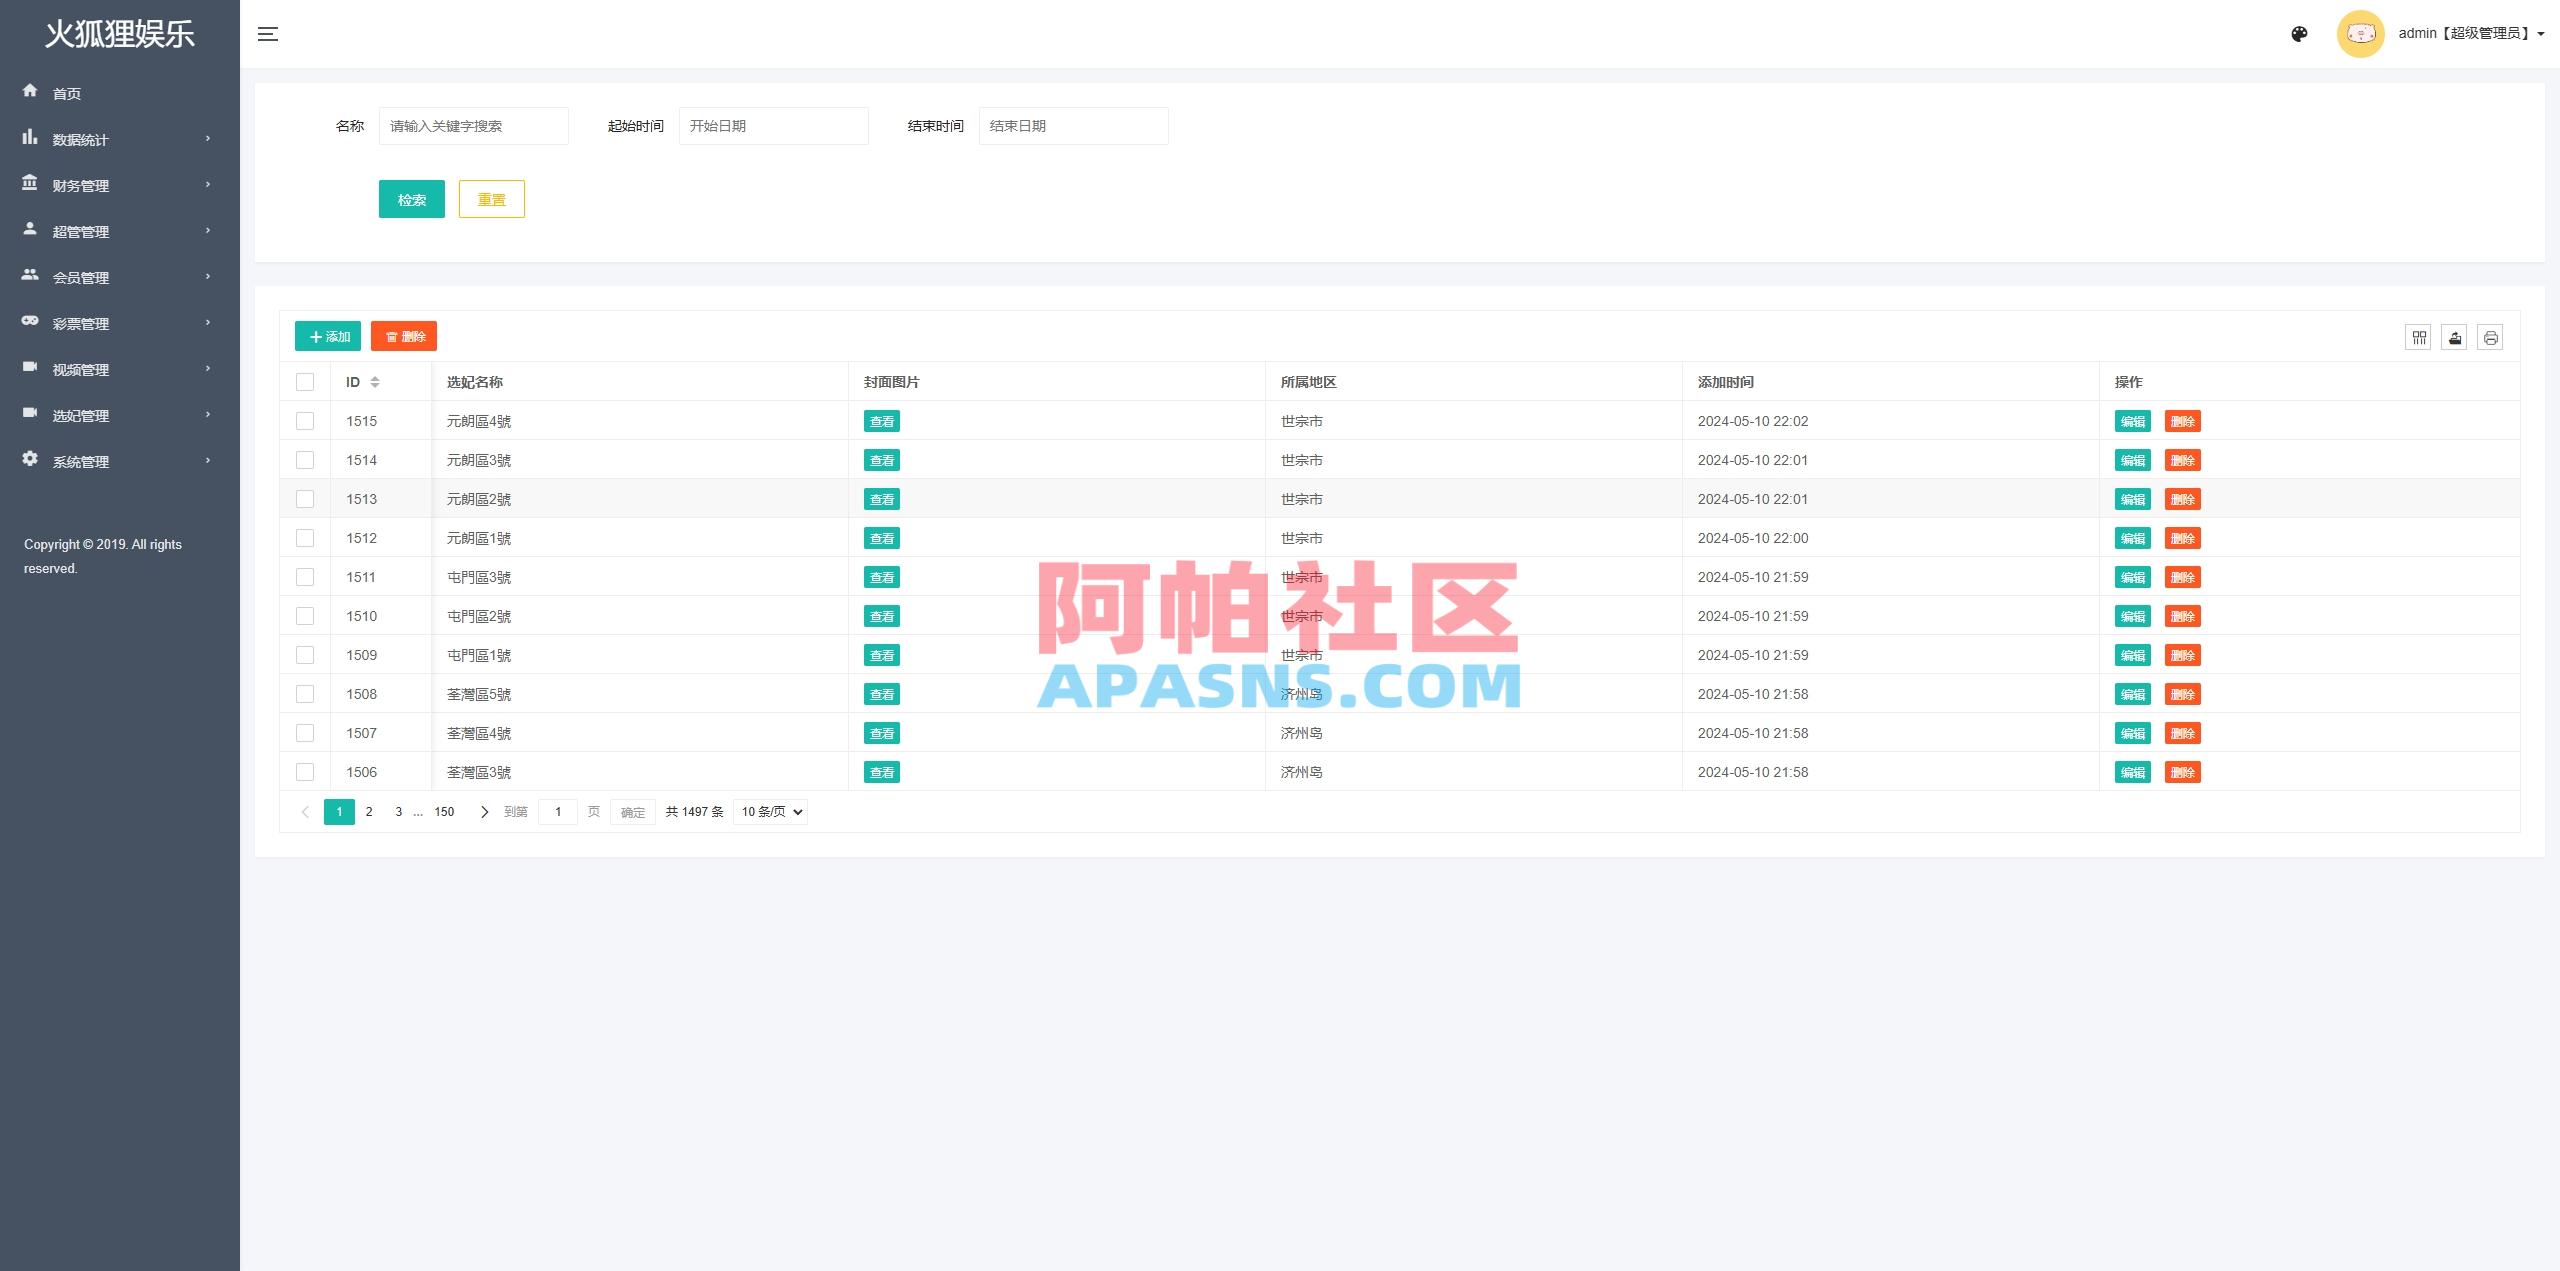Image resolution: width=2560 pixels, height=1271 pixels.
Task: Click the theme palette icon in top bar
Action: 2299,33
